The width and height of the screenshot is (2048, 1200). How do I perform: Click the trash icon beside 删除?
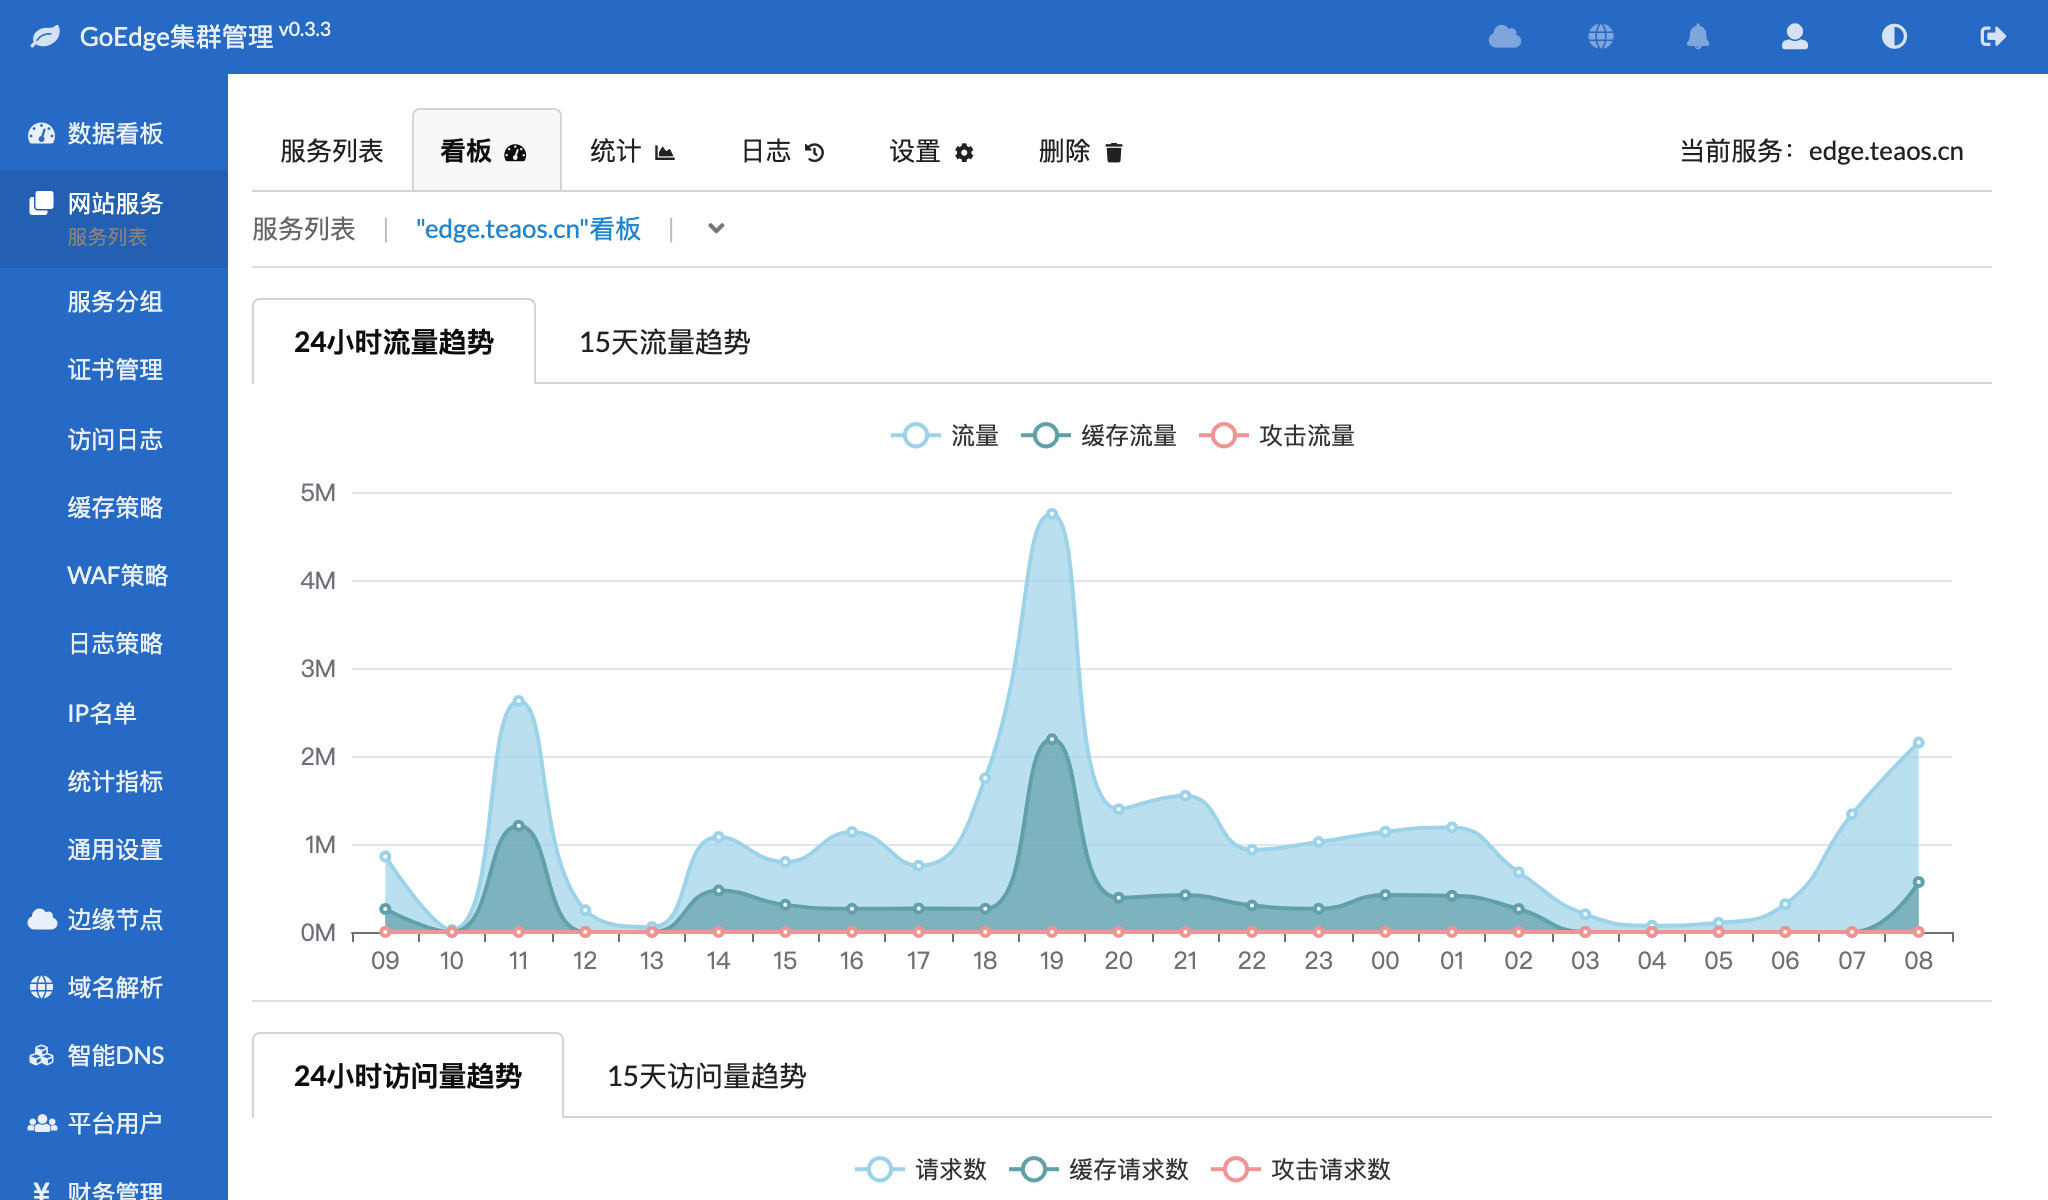[1114, 152]
